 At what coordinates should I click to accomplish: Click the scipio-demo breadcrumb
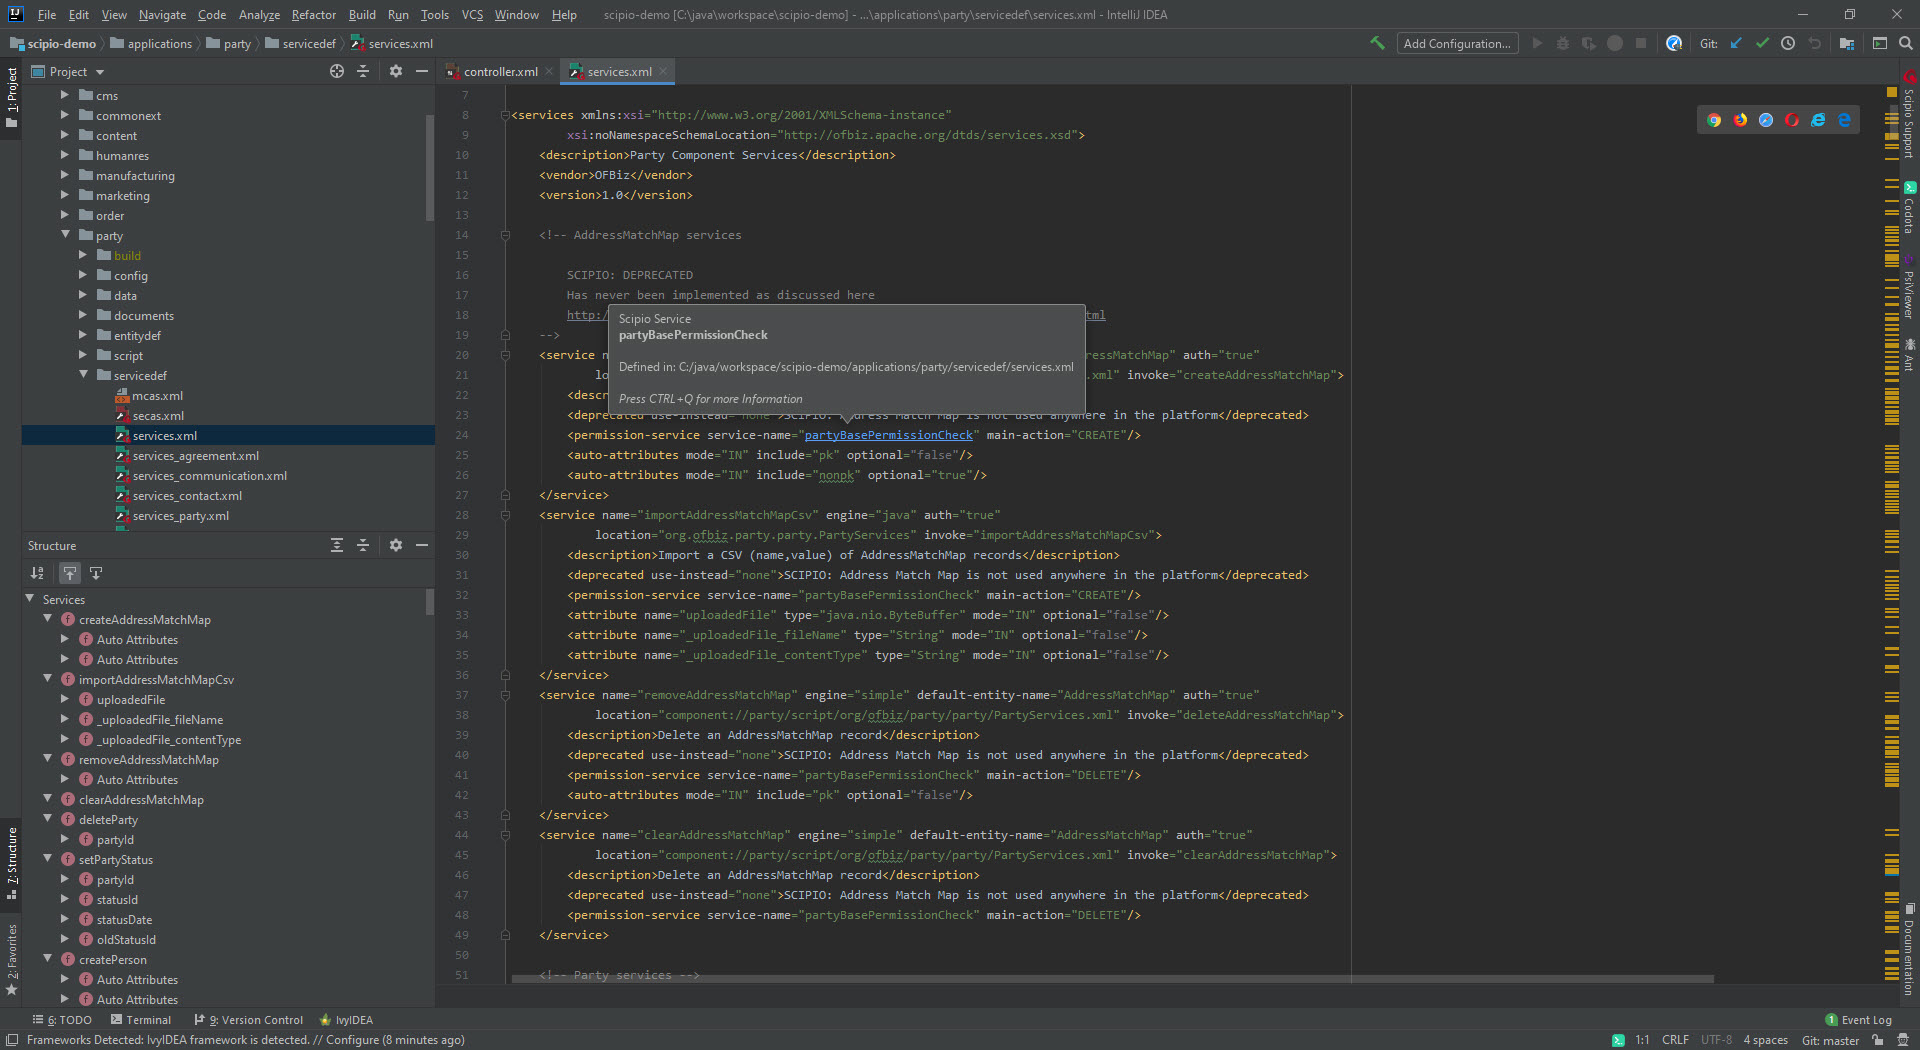coord(53,43)
